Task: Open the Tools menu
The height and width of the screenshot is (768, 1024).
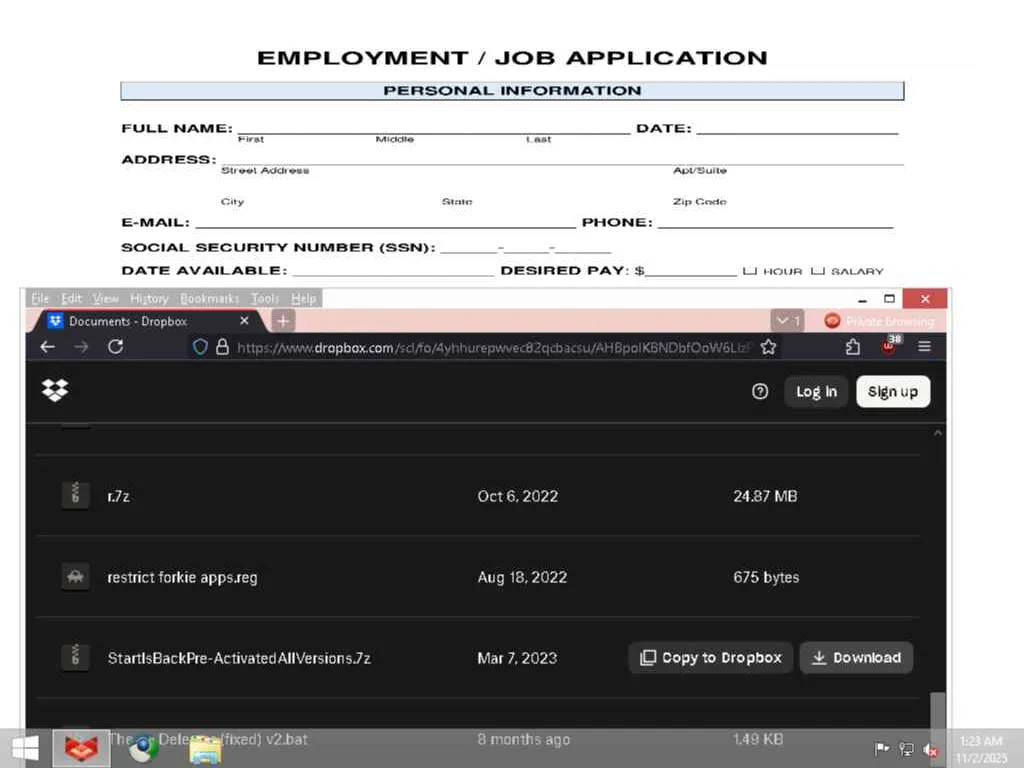Action: click(x=264, y=298)
